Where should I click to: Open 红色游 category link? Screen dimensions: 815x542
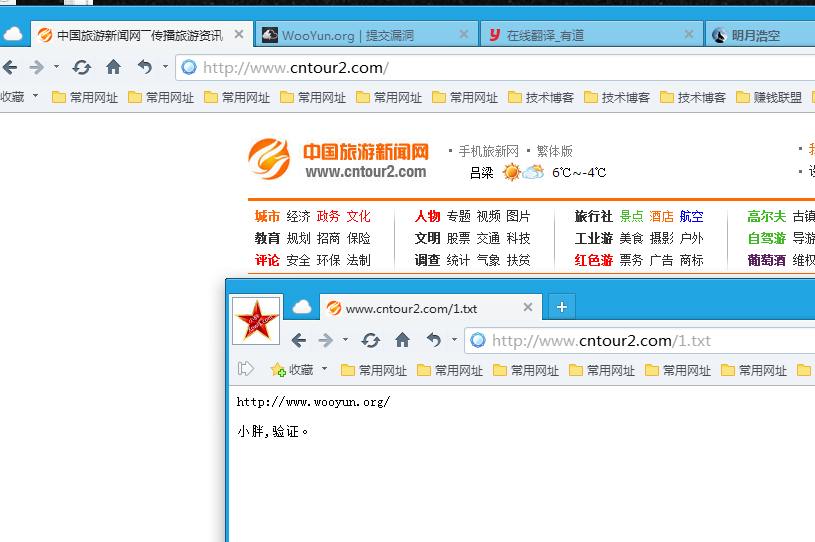[594, 260]
